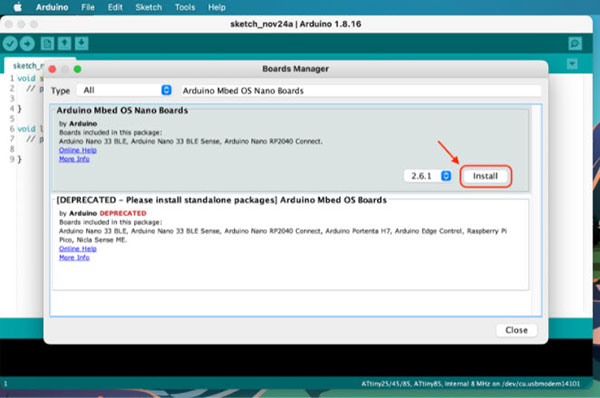Open the Sketch menu
Image resolution: width=600 pixels, height=398 pixels.
pos(148,7)
